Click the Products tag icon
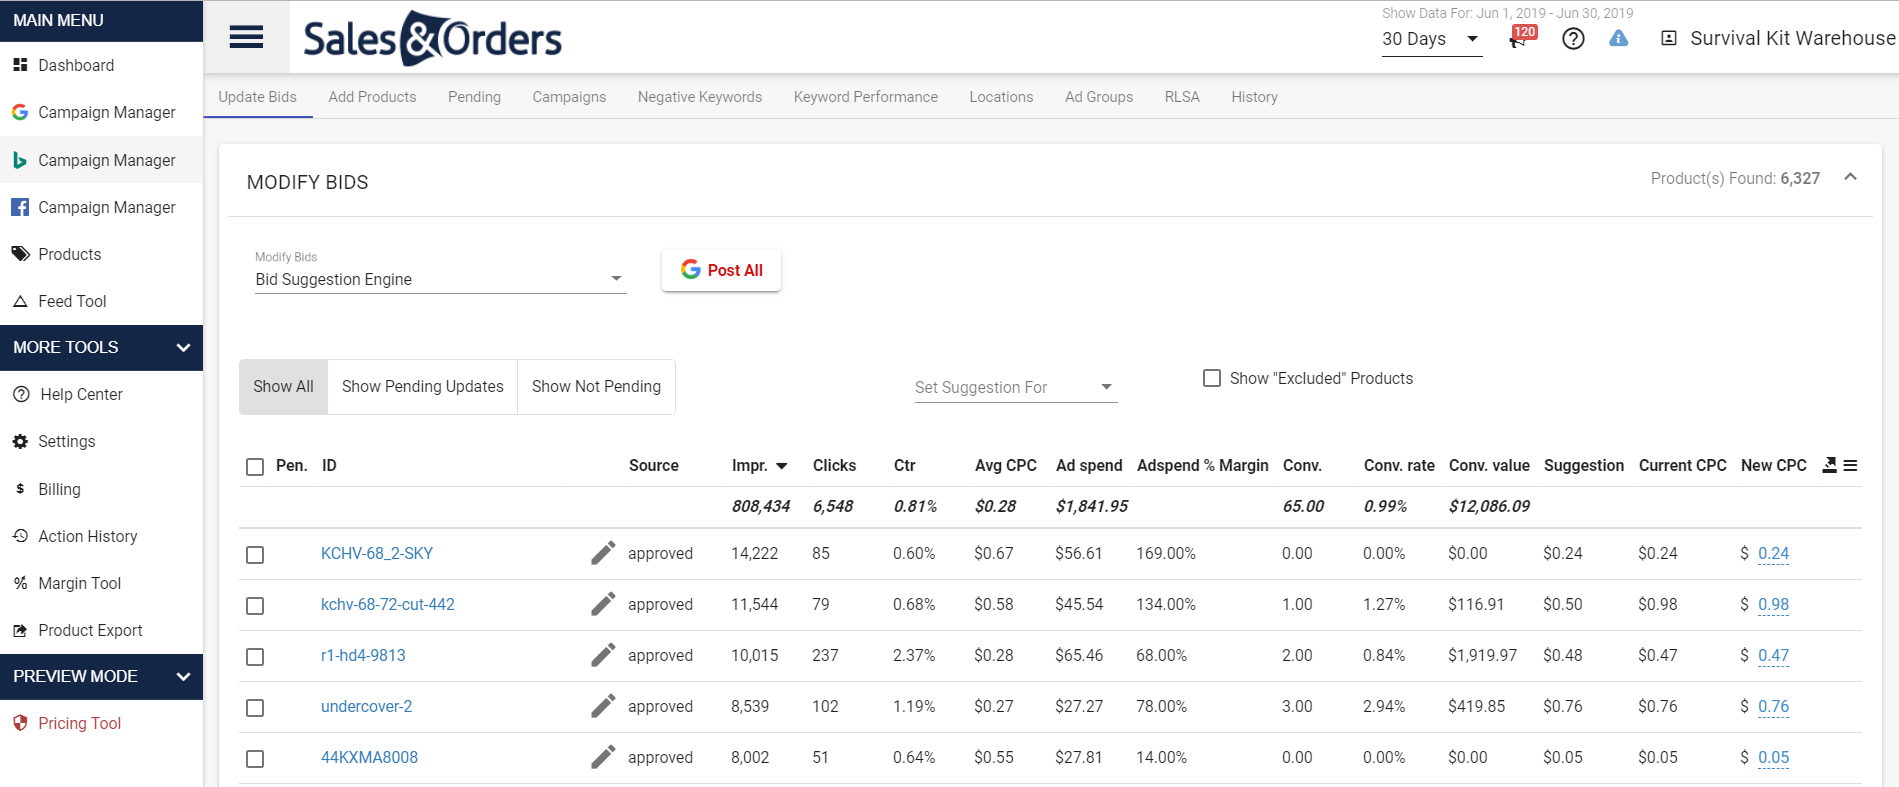This screenshot has width=1899, height=787. pyautogui.click(x=20, y=254)
